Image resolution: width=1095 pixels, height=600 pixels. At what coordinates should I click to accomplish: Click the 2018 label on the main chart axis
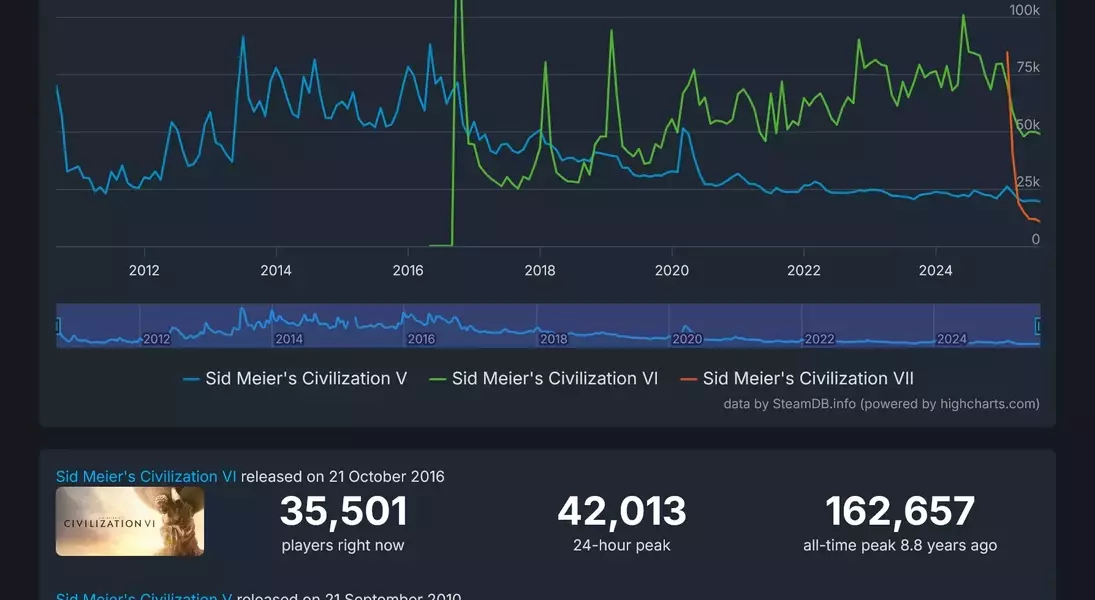coord(540,270)
